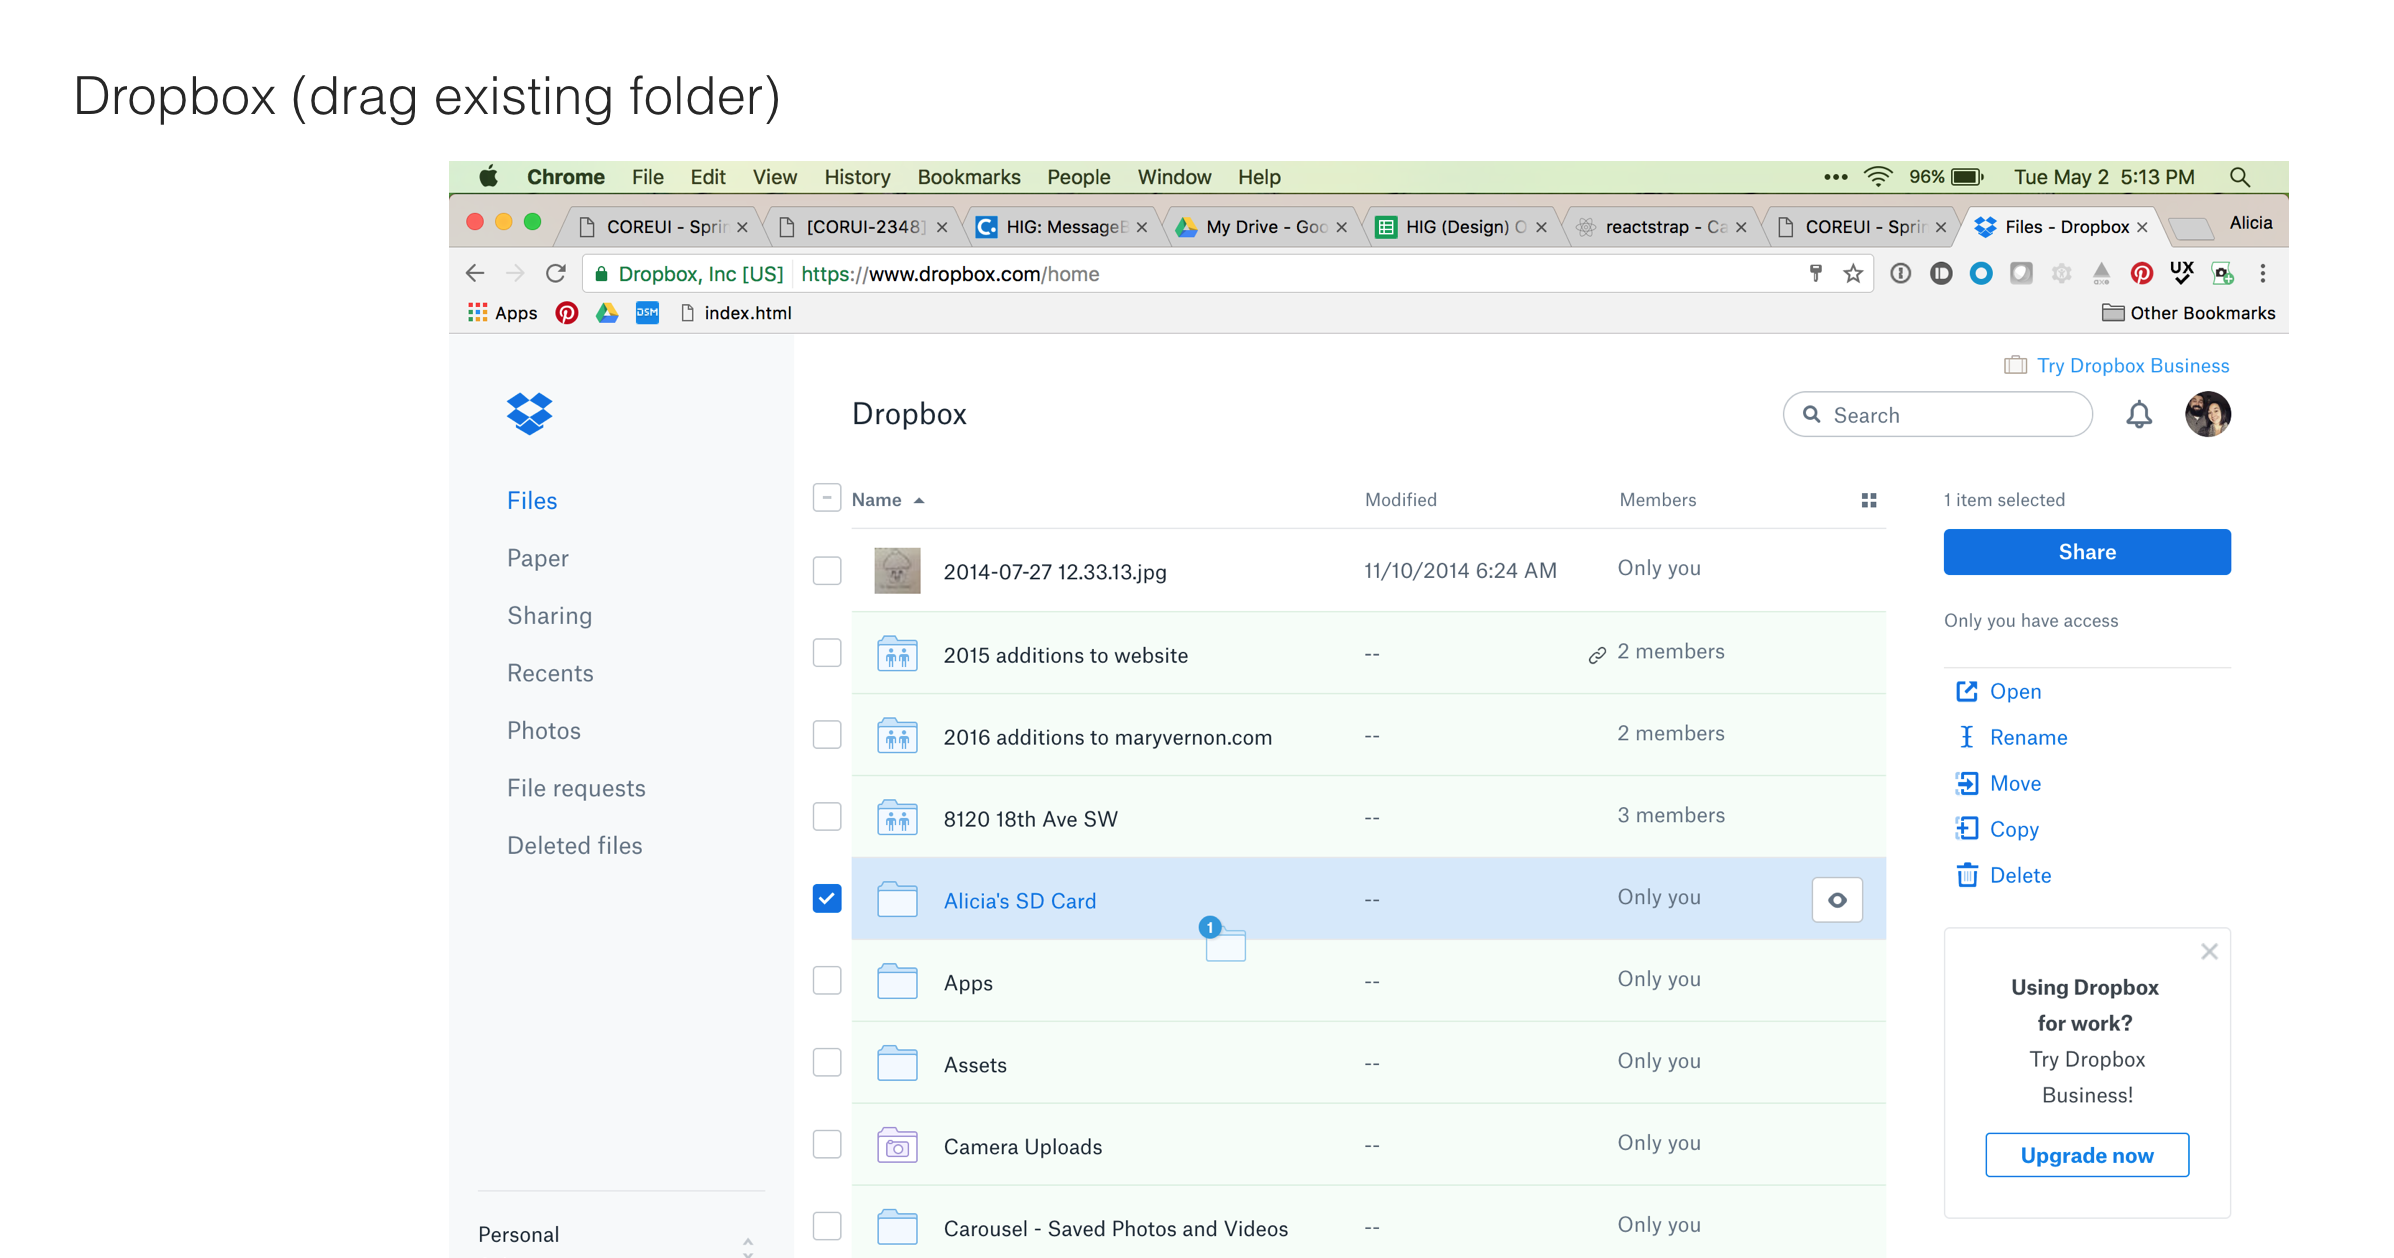Click the Pinterest bookmark icon
Screen dimensions: 2394x1258
coord(566,313)
